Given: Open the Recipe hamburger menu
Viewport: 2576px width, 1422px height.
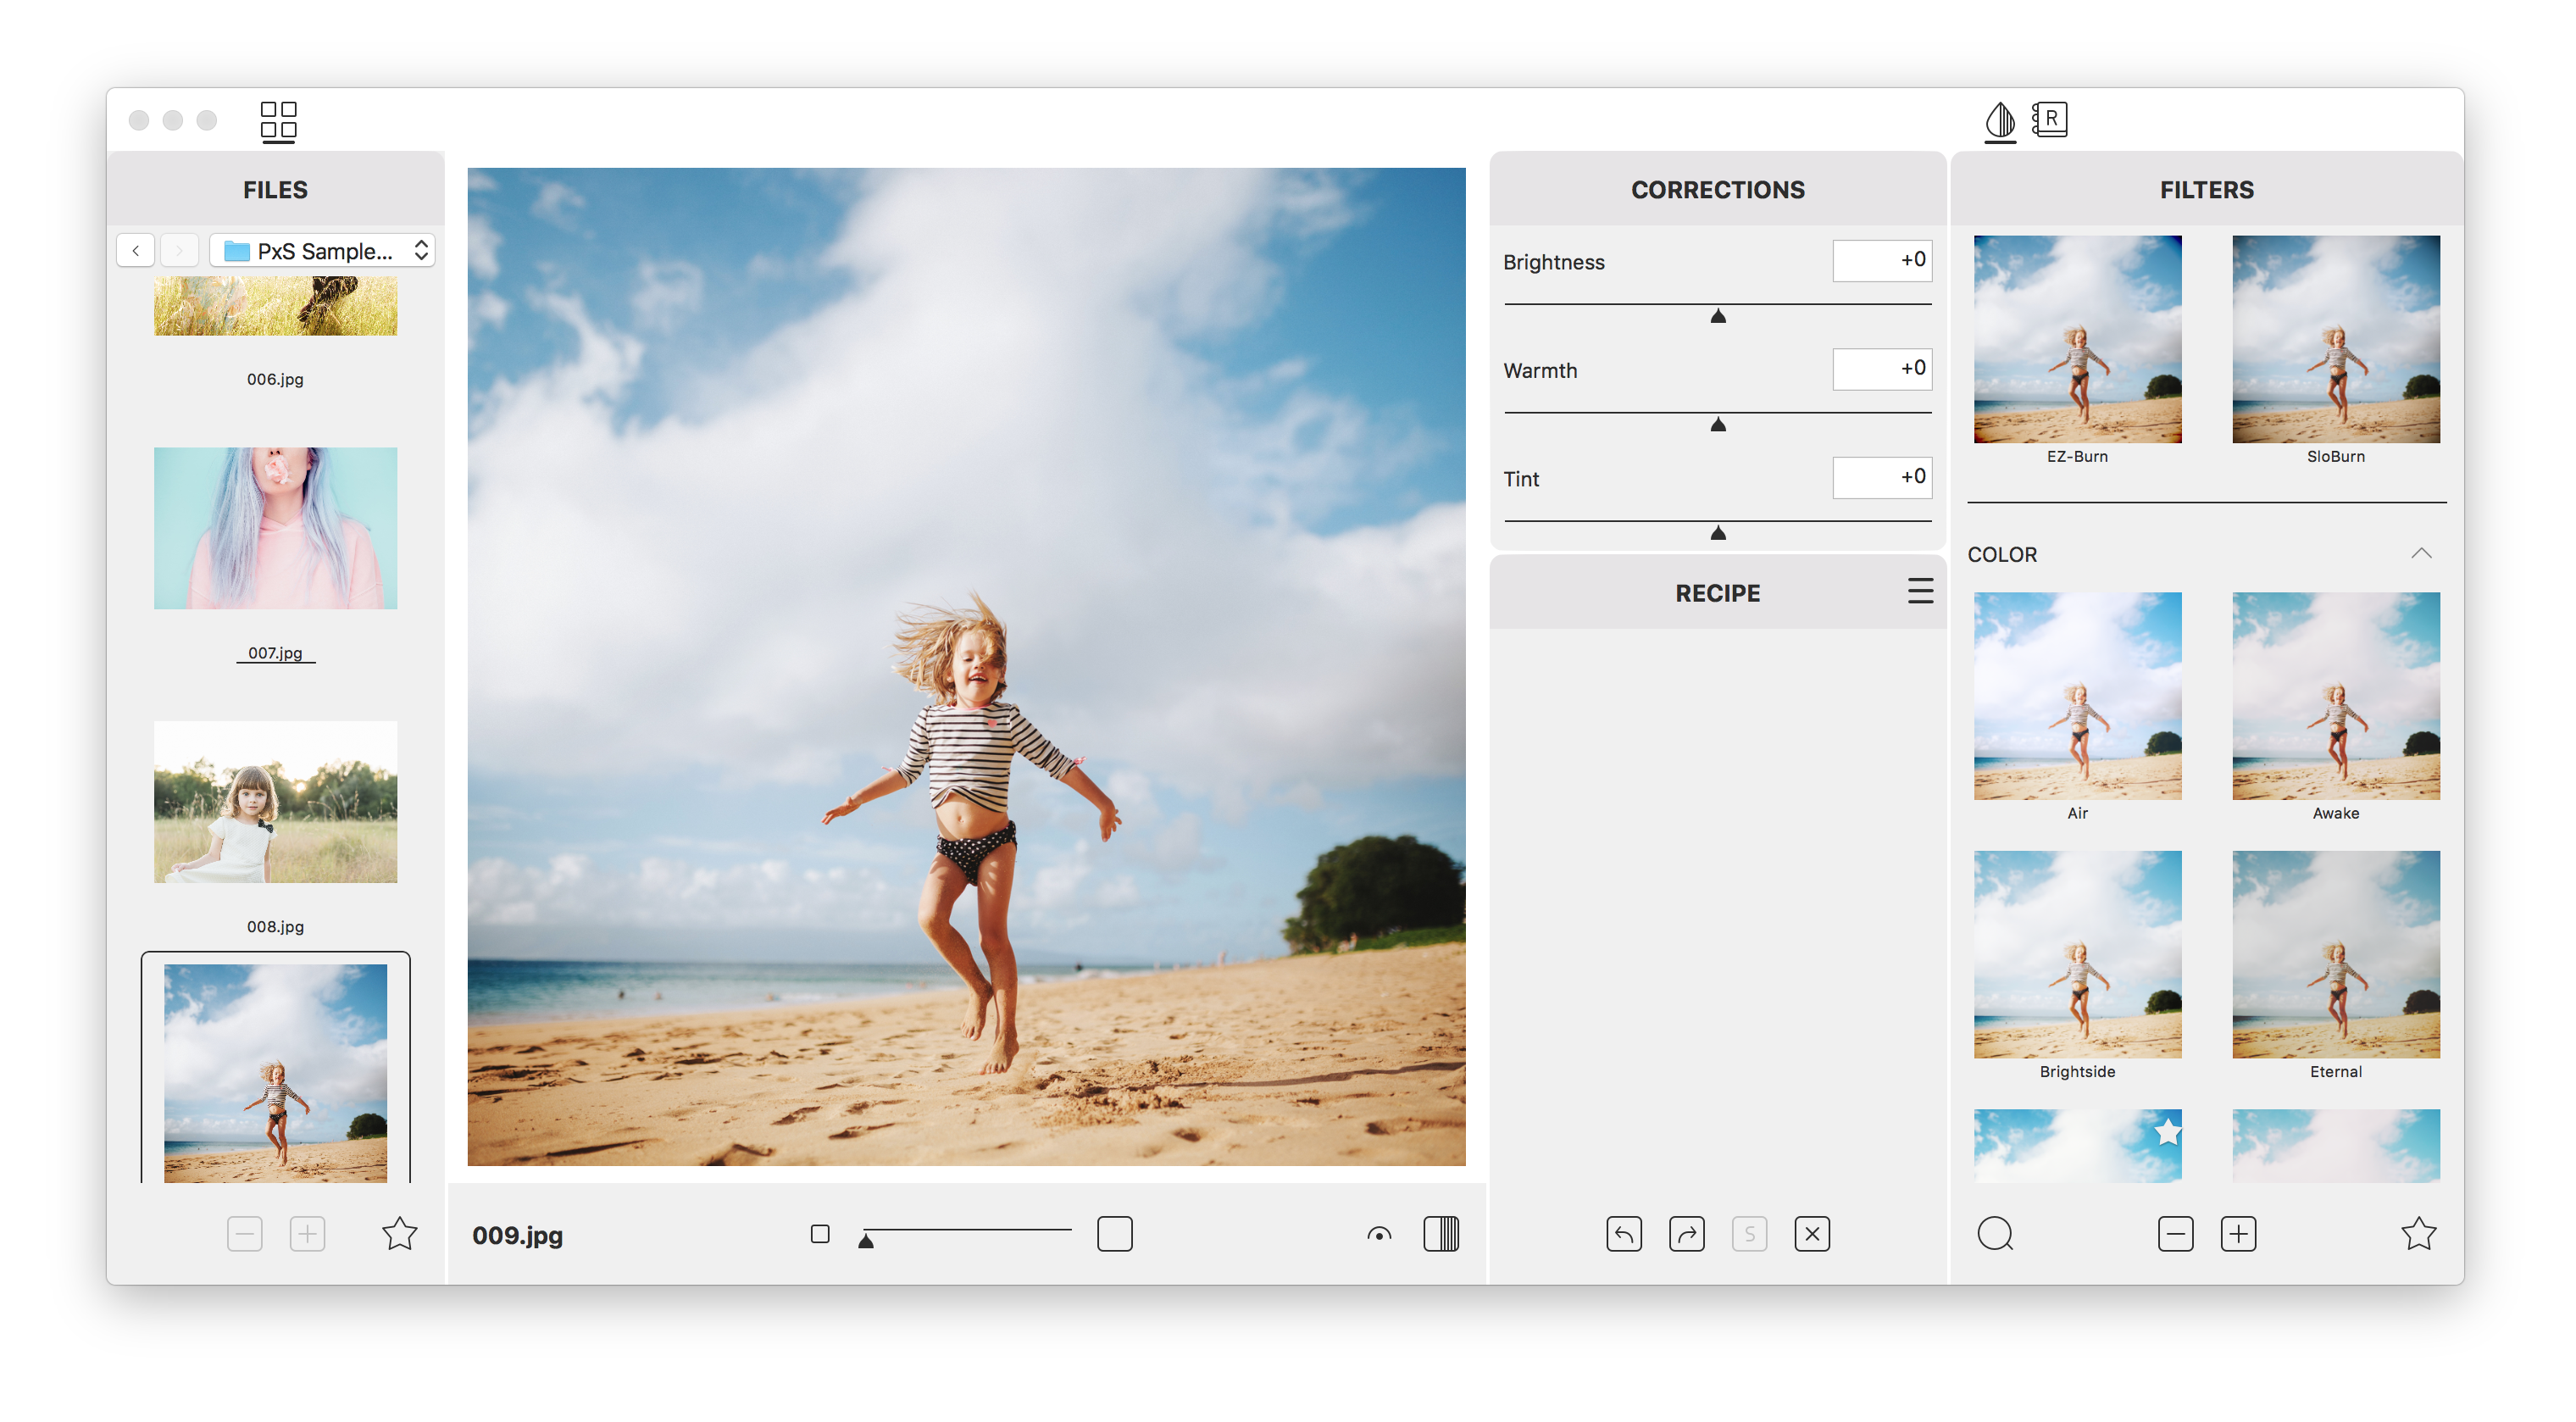Looking at the screenshot, I should tap(1919, 591).
